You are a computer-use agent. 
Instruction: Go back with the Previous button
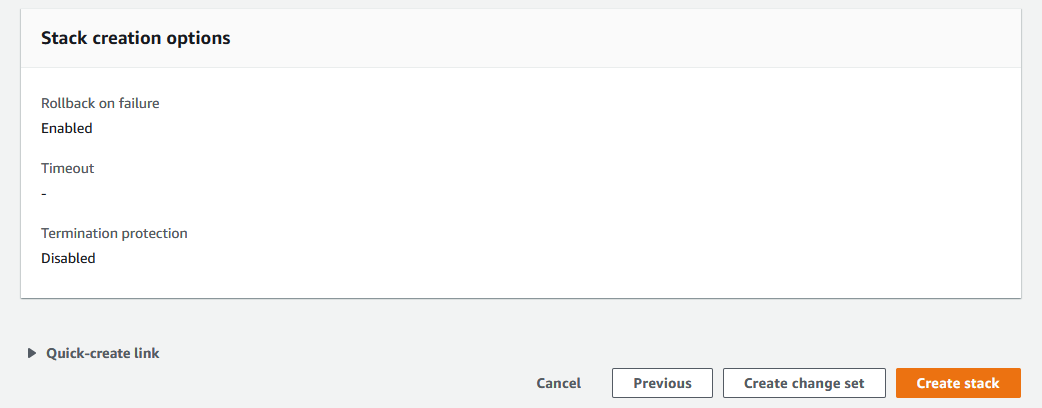click(x=662, y=383)
